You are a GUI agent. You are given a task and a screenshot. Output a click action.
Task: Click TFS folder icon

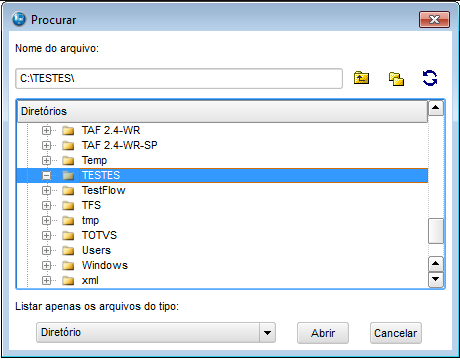click(68, 205)
